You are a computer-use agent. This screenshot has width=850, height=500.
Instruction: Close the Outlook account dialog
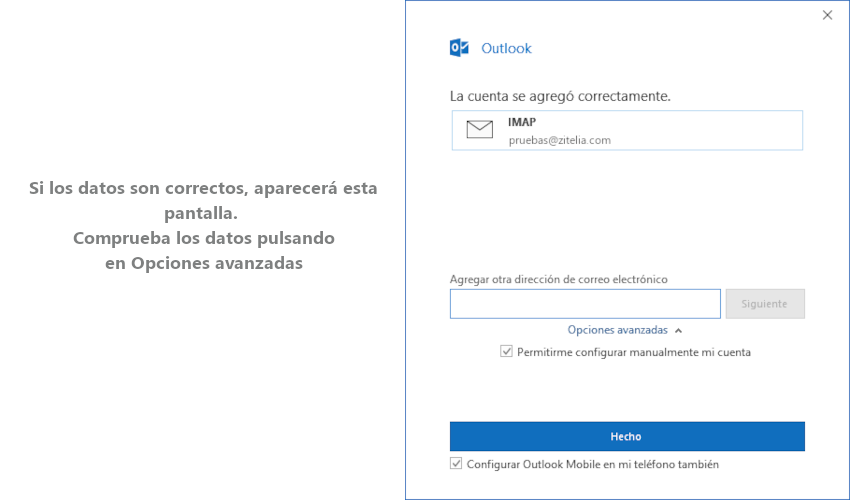(827, 15)
